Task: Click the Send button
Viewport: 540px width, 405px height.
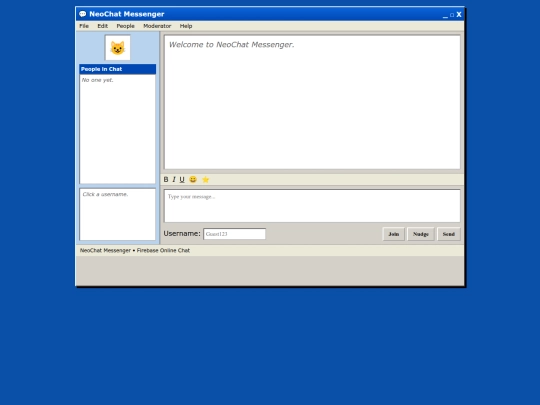Action: (x=449, y=234)
